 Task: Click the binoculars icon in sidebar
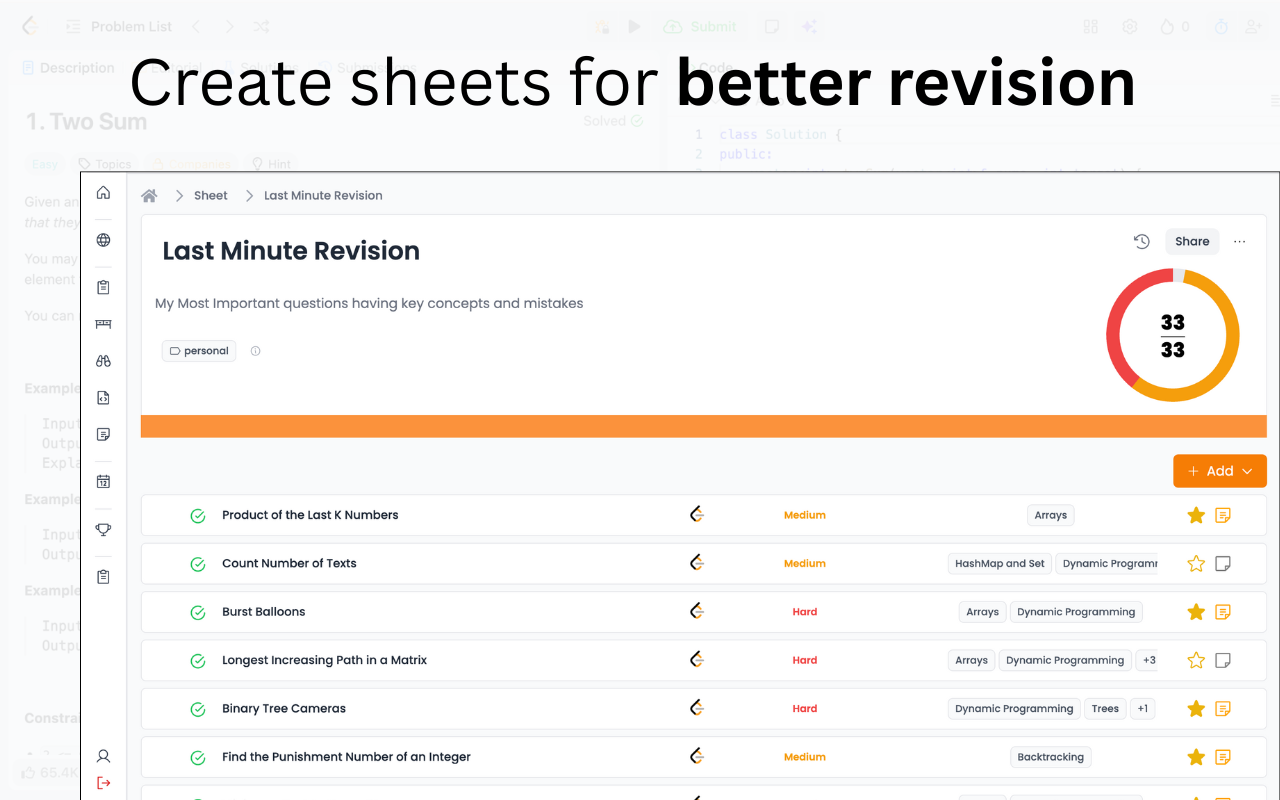(x=103, y=361)
